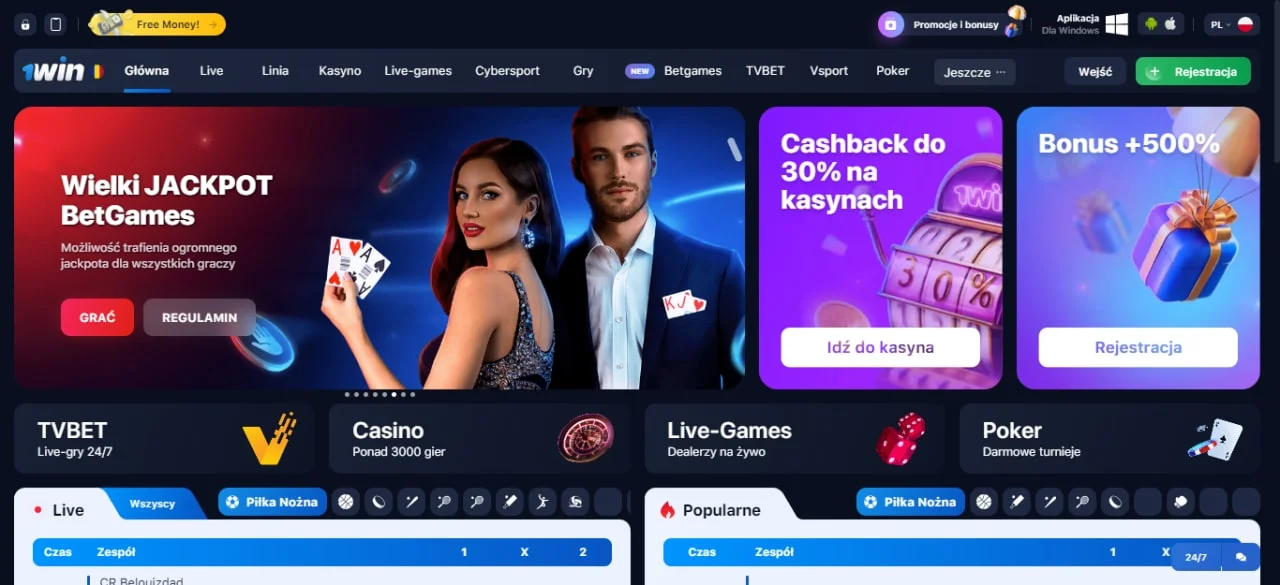Switch to the Cybersport section
This screenshot has height=585, width=1280.
507,71
